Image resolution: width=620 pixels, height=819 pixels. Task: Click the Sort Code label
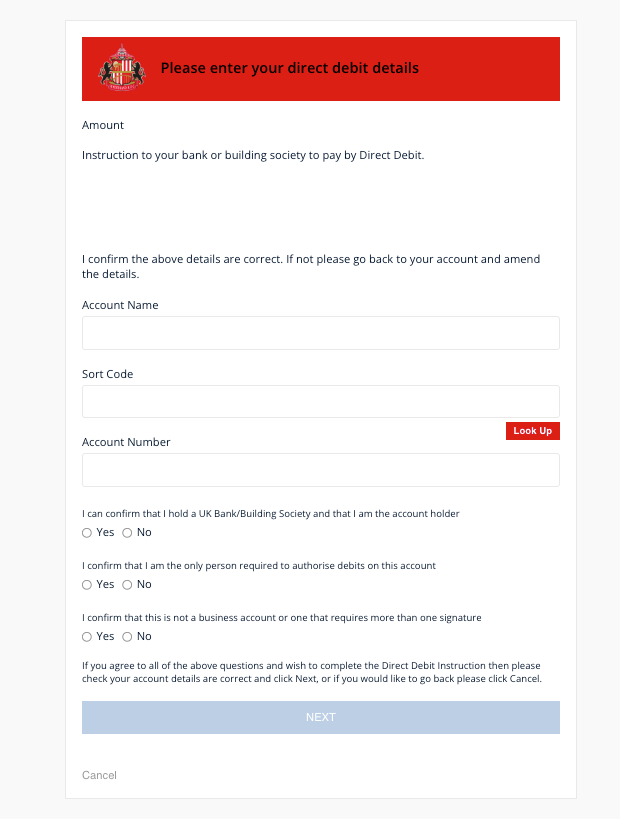click(107, 374)
